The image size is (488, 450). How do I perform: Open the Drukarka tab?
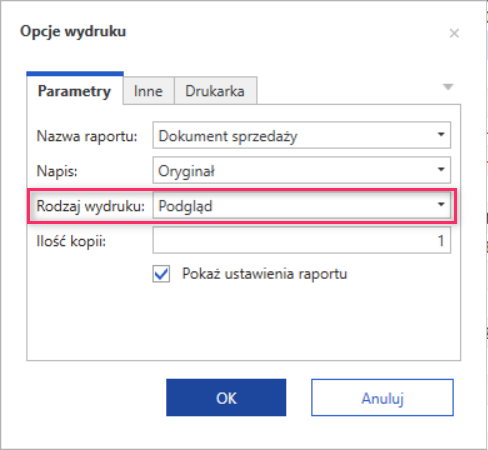215,91
